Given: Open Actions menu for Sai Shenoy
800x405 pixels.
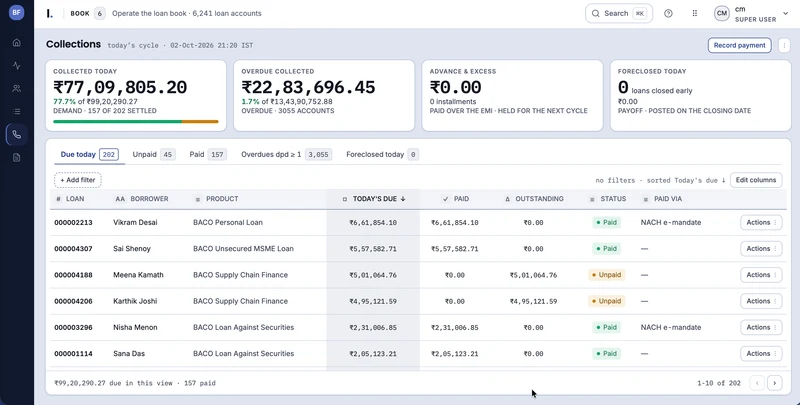Looking at the screenshot, I should pos(761,249).
